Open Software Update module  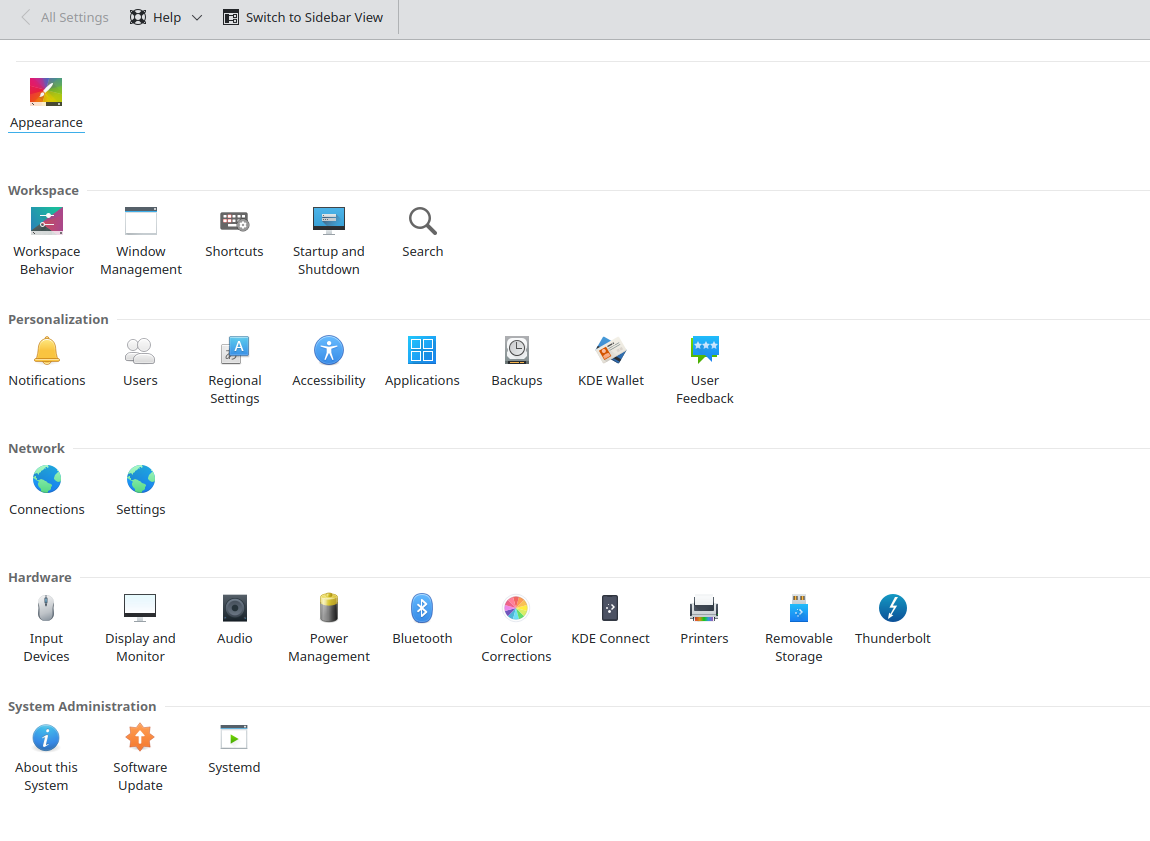pos(140,737)
